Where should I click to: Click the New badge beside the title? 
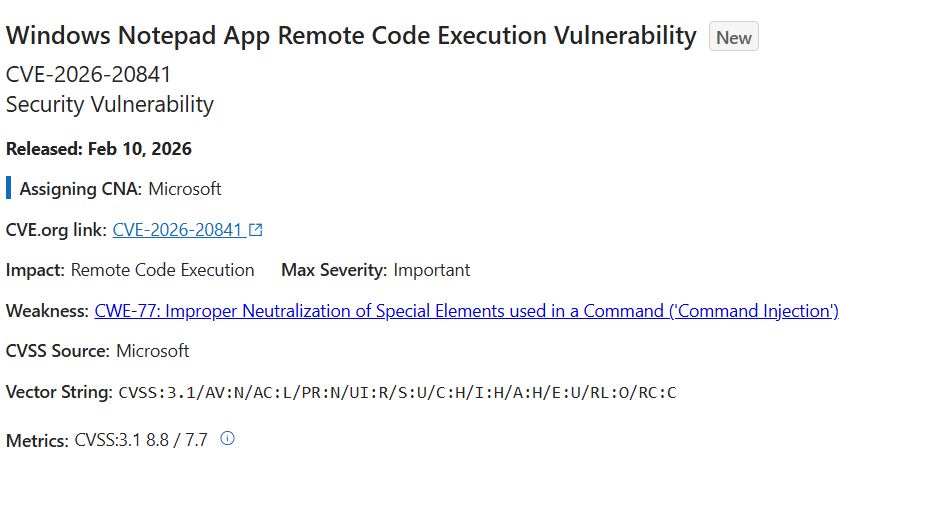click(x=733, y=38)
